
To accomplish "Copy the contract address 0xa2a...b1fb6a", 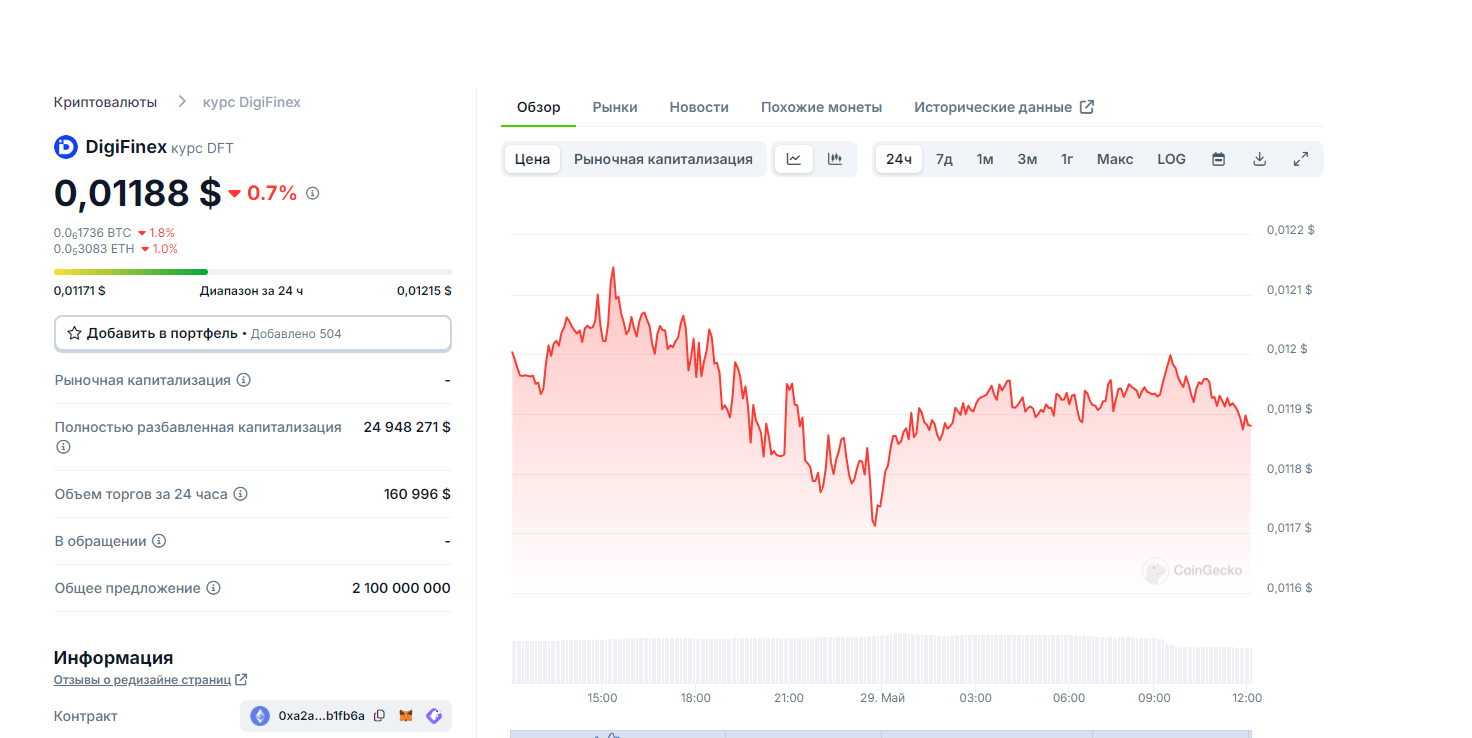I will [379, 716].
